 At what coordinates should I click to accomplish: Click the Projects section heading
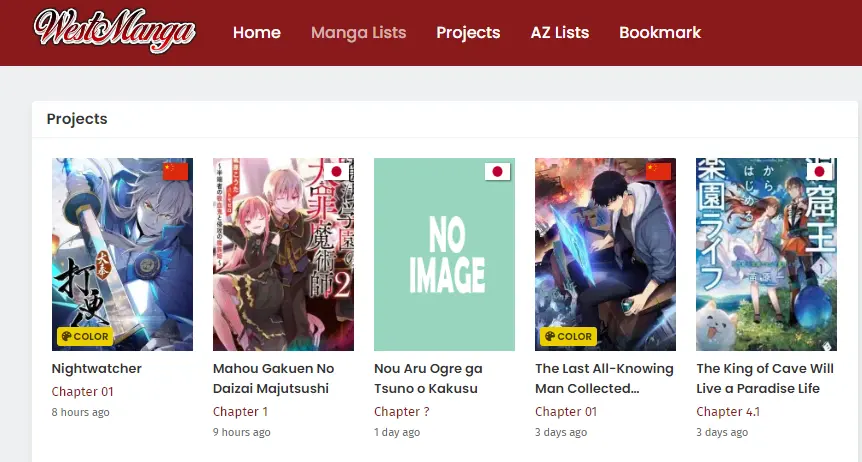pyautogui.click(x=77, y=119)
